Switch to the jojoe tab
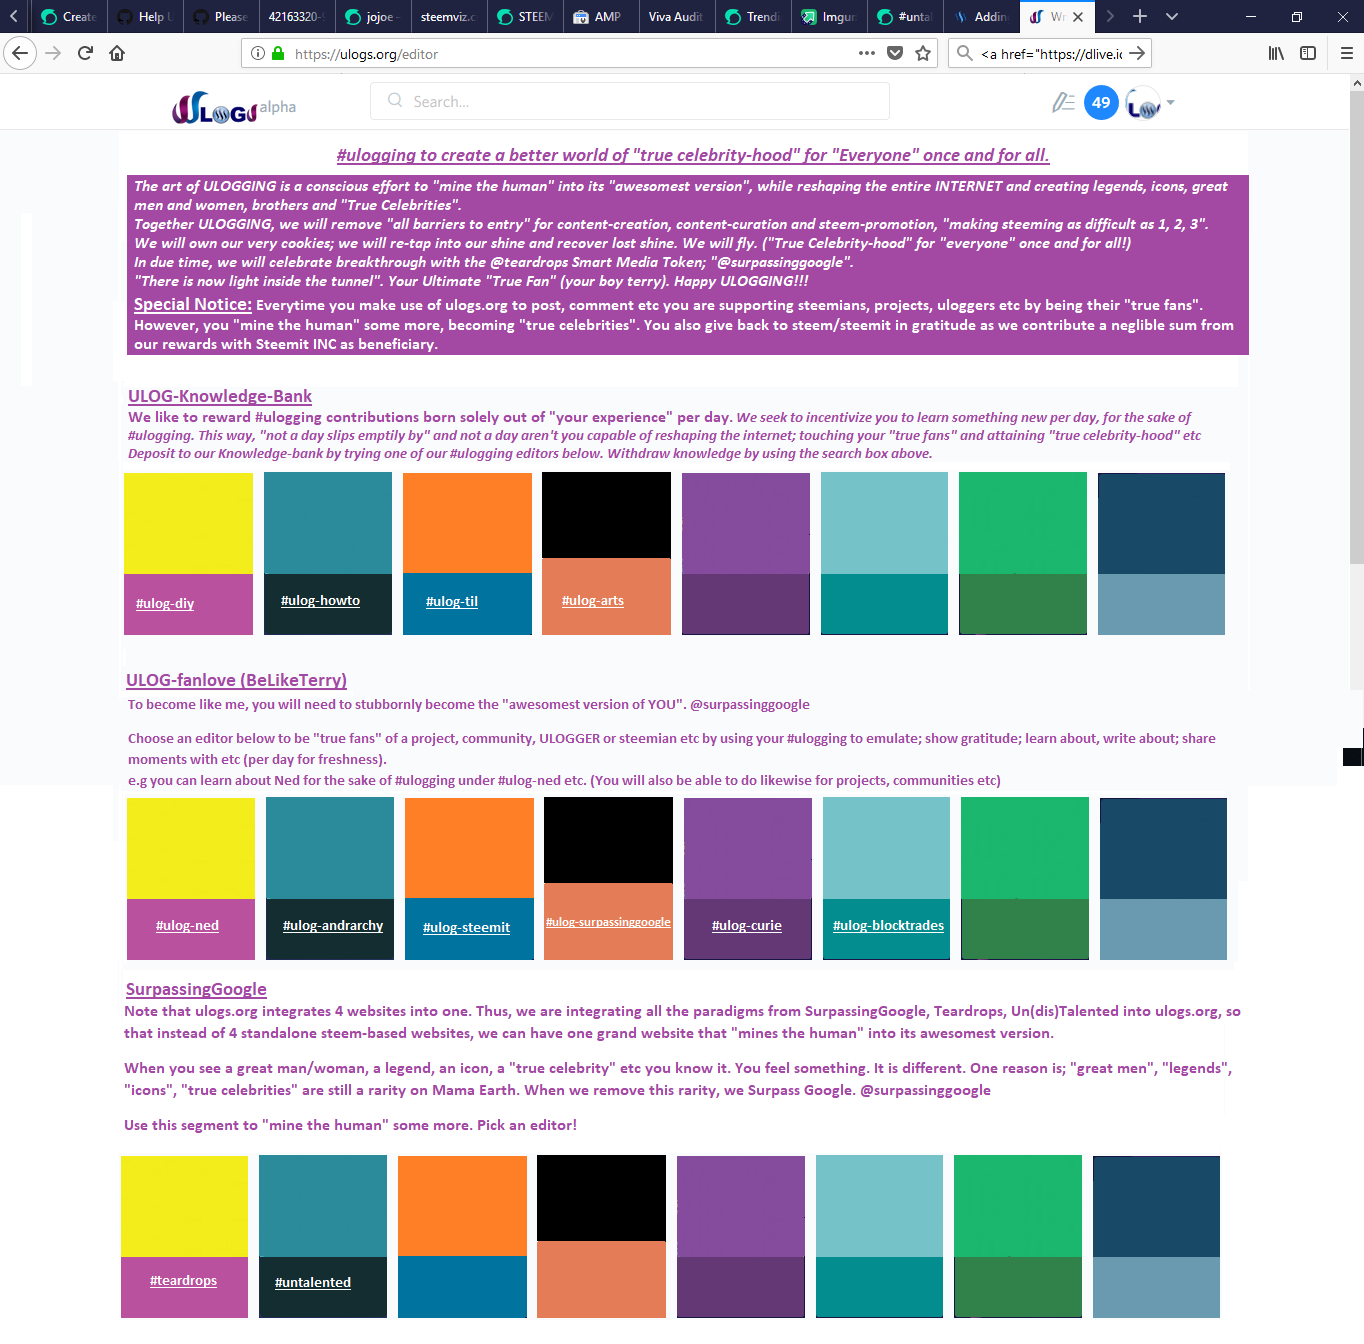Viewport: 1364px width, 1344px height. click(x=373, y=16)
